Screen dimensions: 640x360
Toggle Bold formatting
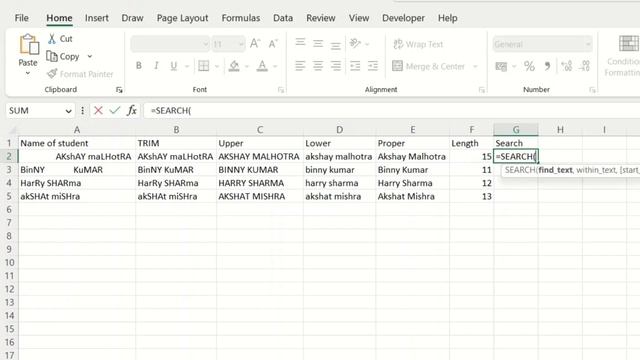(139, 66)
